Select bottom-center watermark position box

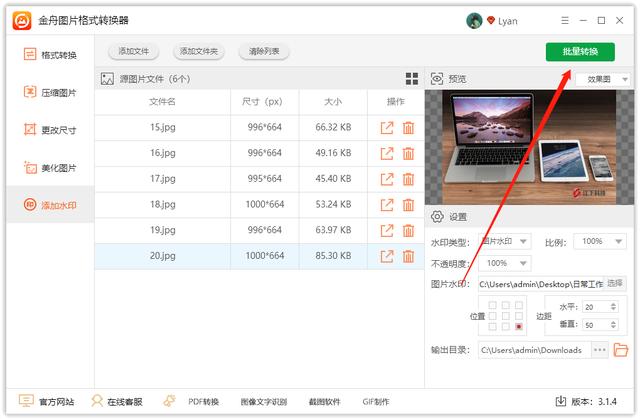pyautogui.click(x=506, y=327)
